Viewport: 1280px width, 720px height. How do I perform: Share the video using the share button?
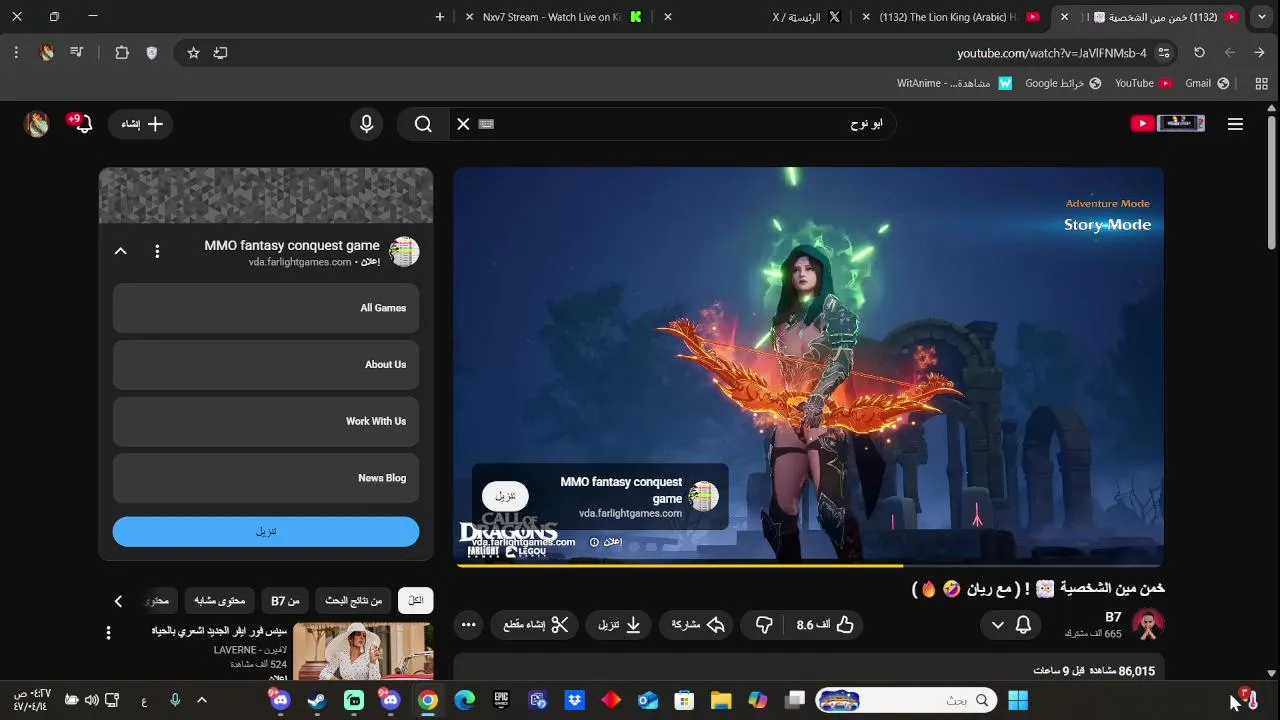pyautogui.click(x=697, y=625)
